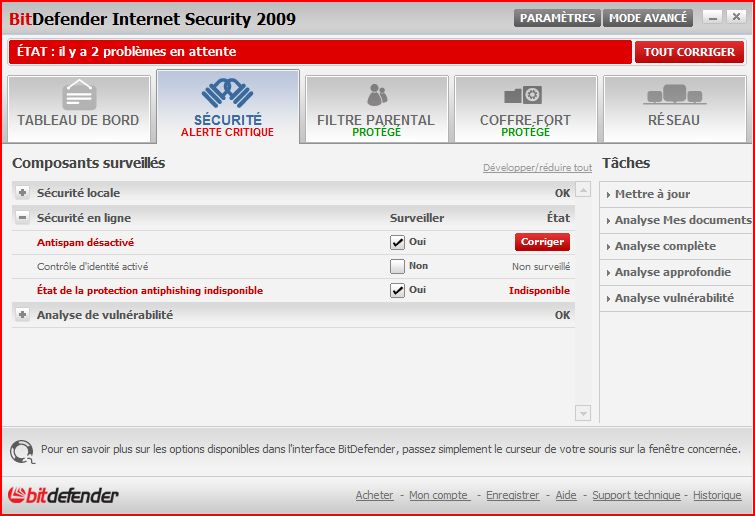Click the list scroll up arrow

[583, 190]
